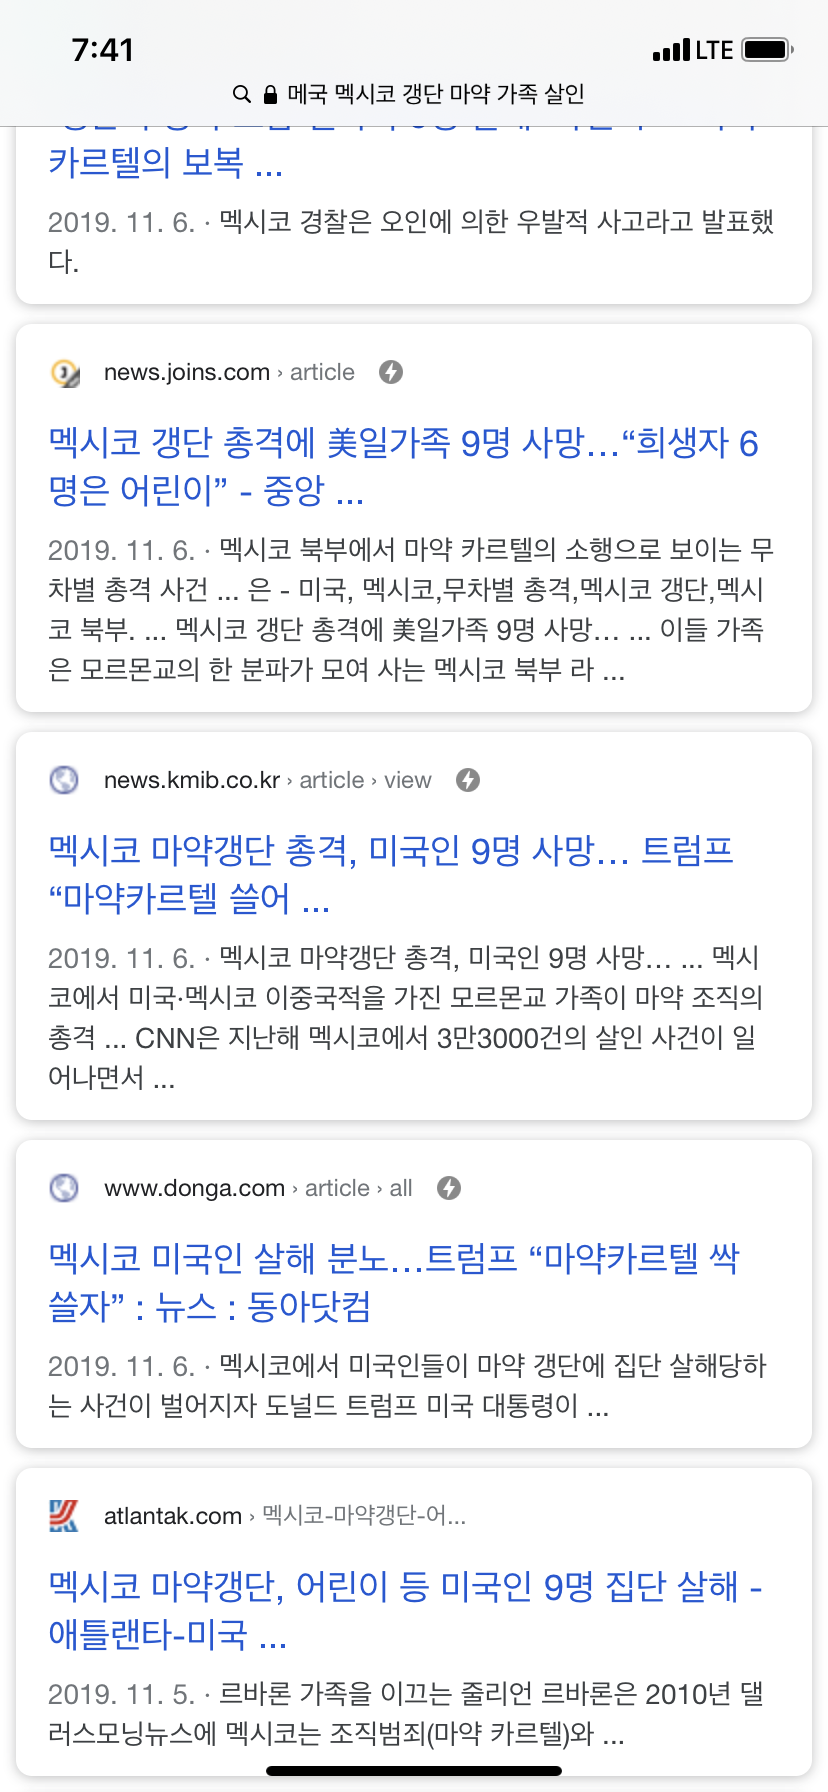
Task: Tap the AMP lightning icon beside www.donga.com
Action: coord(449,1188)
